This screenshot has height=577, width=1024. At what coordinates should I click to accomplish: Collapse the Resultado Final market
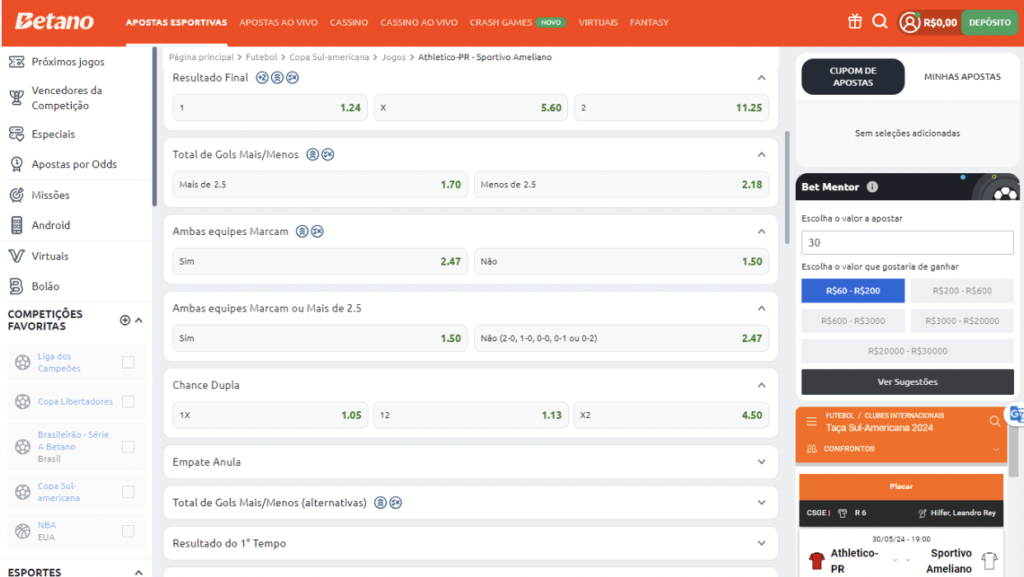click(x=761, y=78)
